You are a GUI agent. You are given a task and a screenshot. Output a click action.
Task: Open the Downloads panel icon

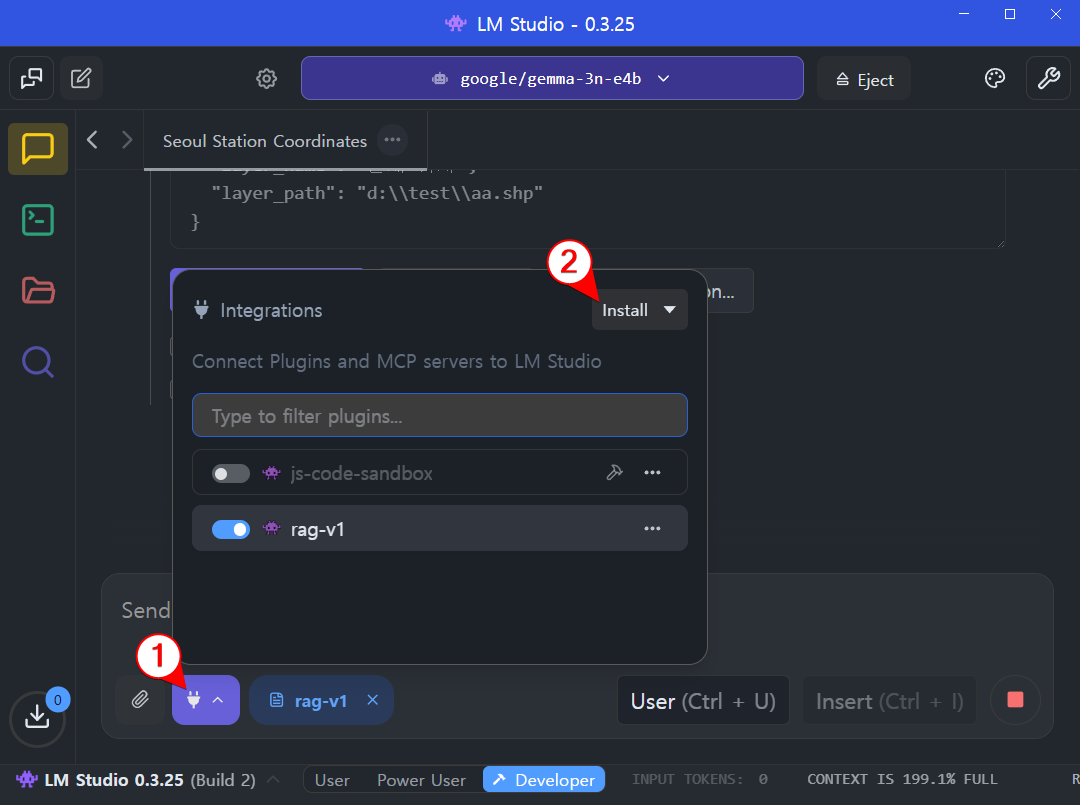click(x=37, y=717)
